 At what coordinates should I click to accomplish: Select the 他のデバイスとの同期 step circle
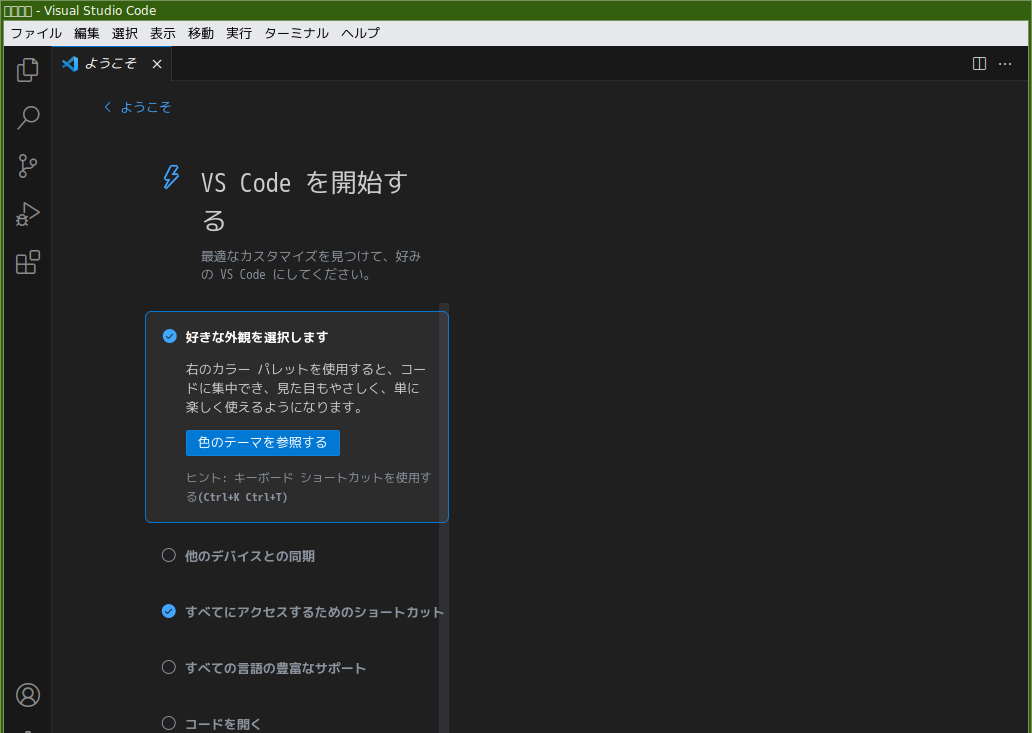(x=168, y=555)
